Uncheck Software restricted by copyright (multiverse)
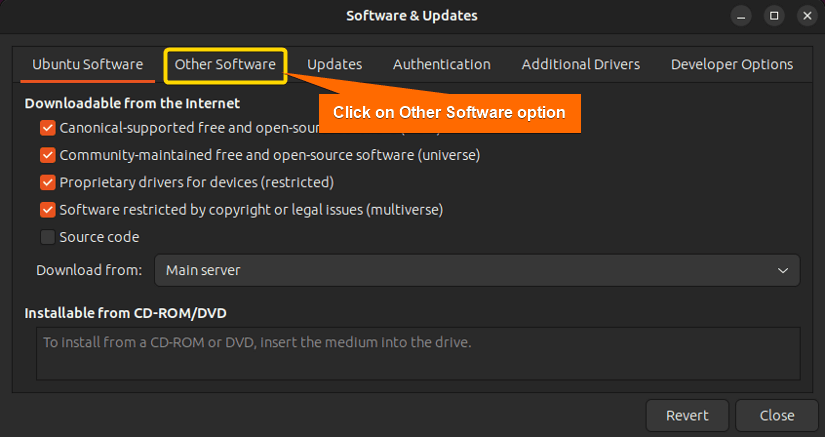 (48, 210)
